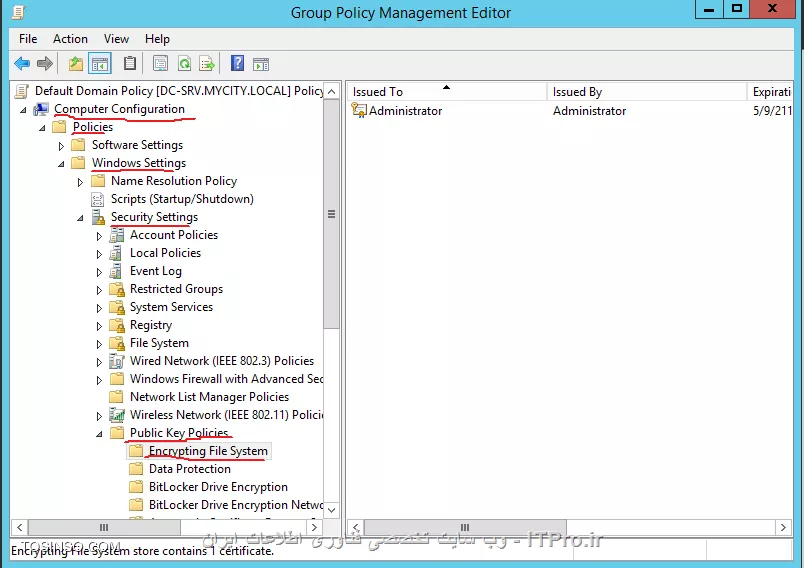Click the Local Policies icon
The width and height of the screenshot is (804, 568).
pyautogui.click(x=116, y=253)
